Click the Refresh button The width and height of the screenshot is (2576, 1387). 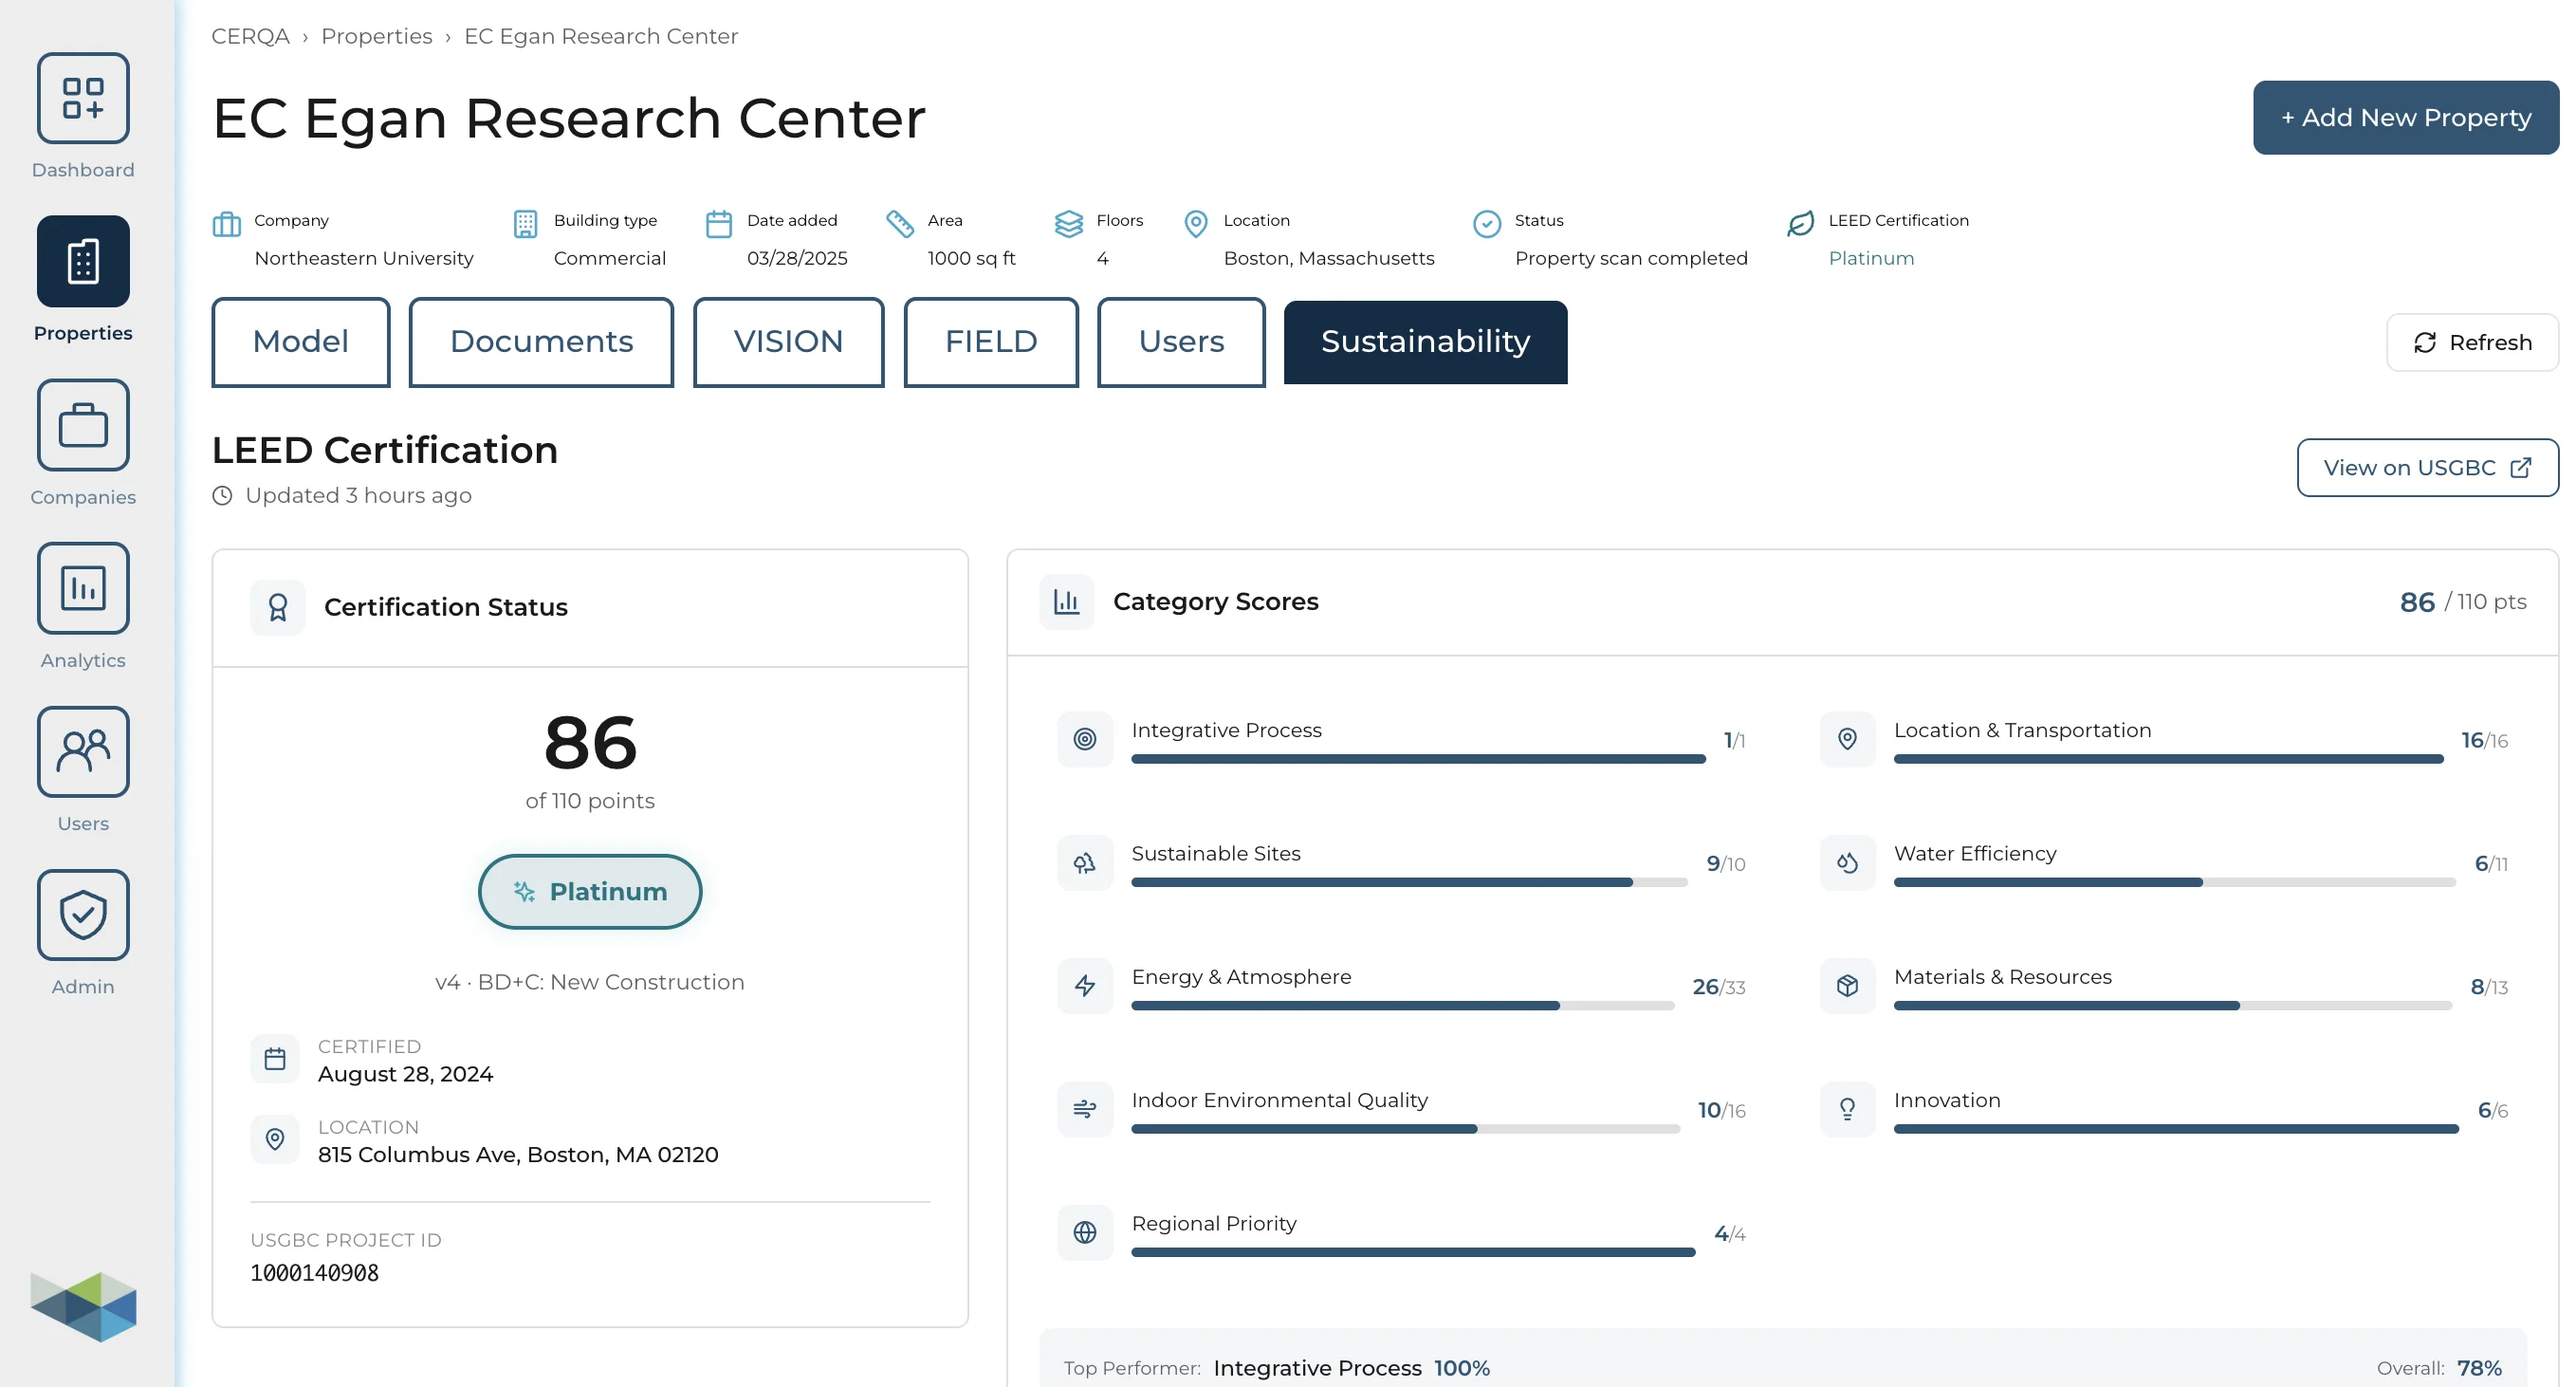[x=2471, y=343]
